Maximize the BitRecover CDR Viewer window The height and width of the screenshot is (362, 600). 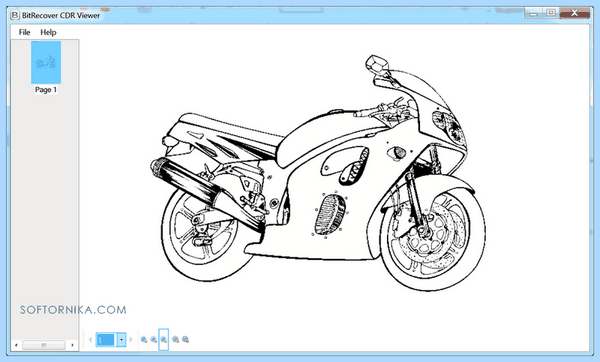551,13
